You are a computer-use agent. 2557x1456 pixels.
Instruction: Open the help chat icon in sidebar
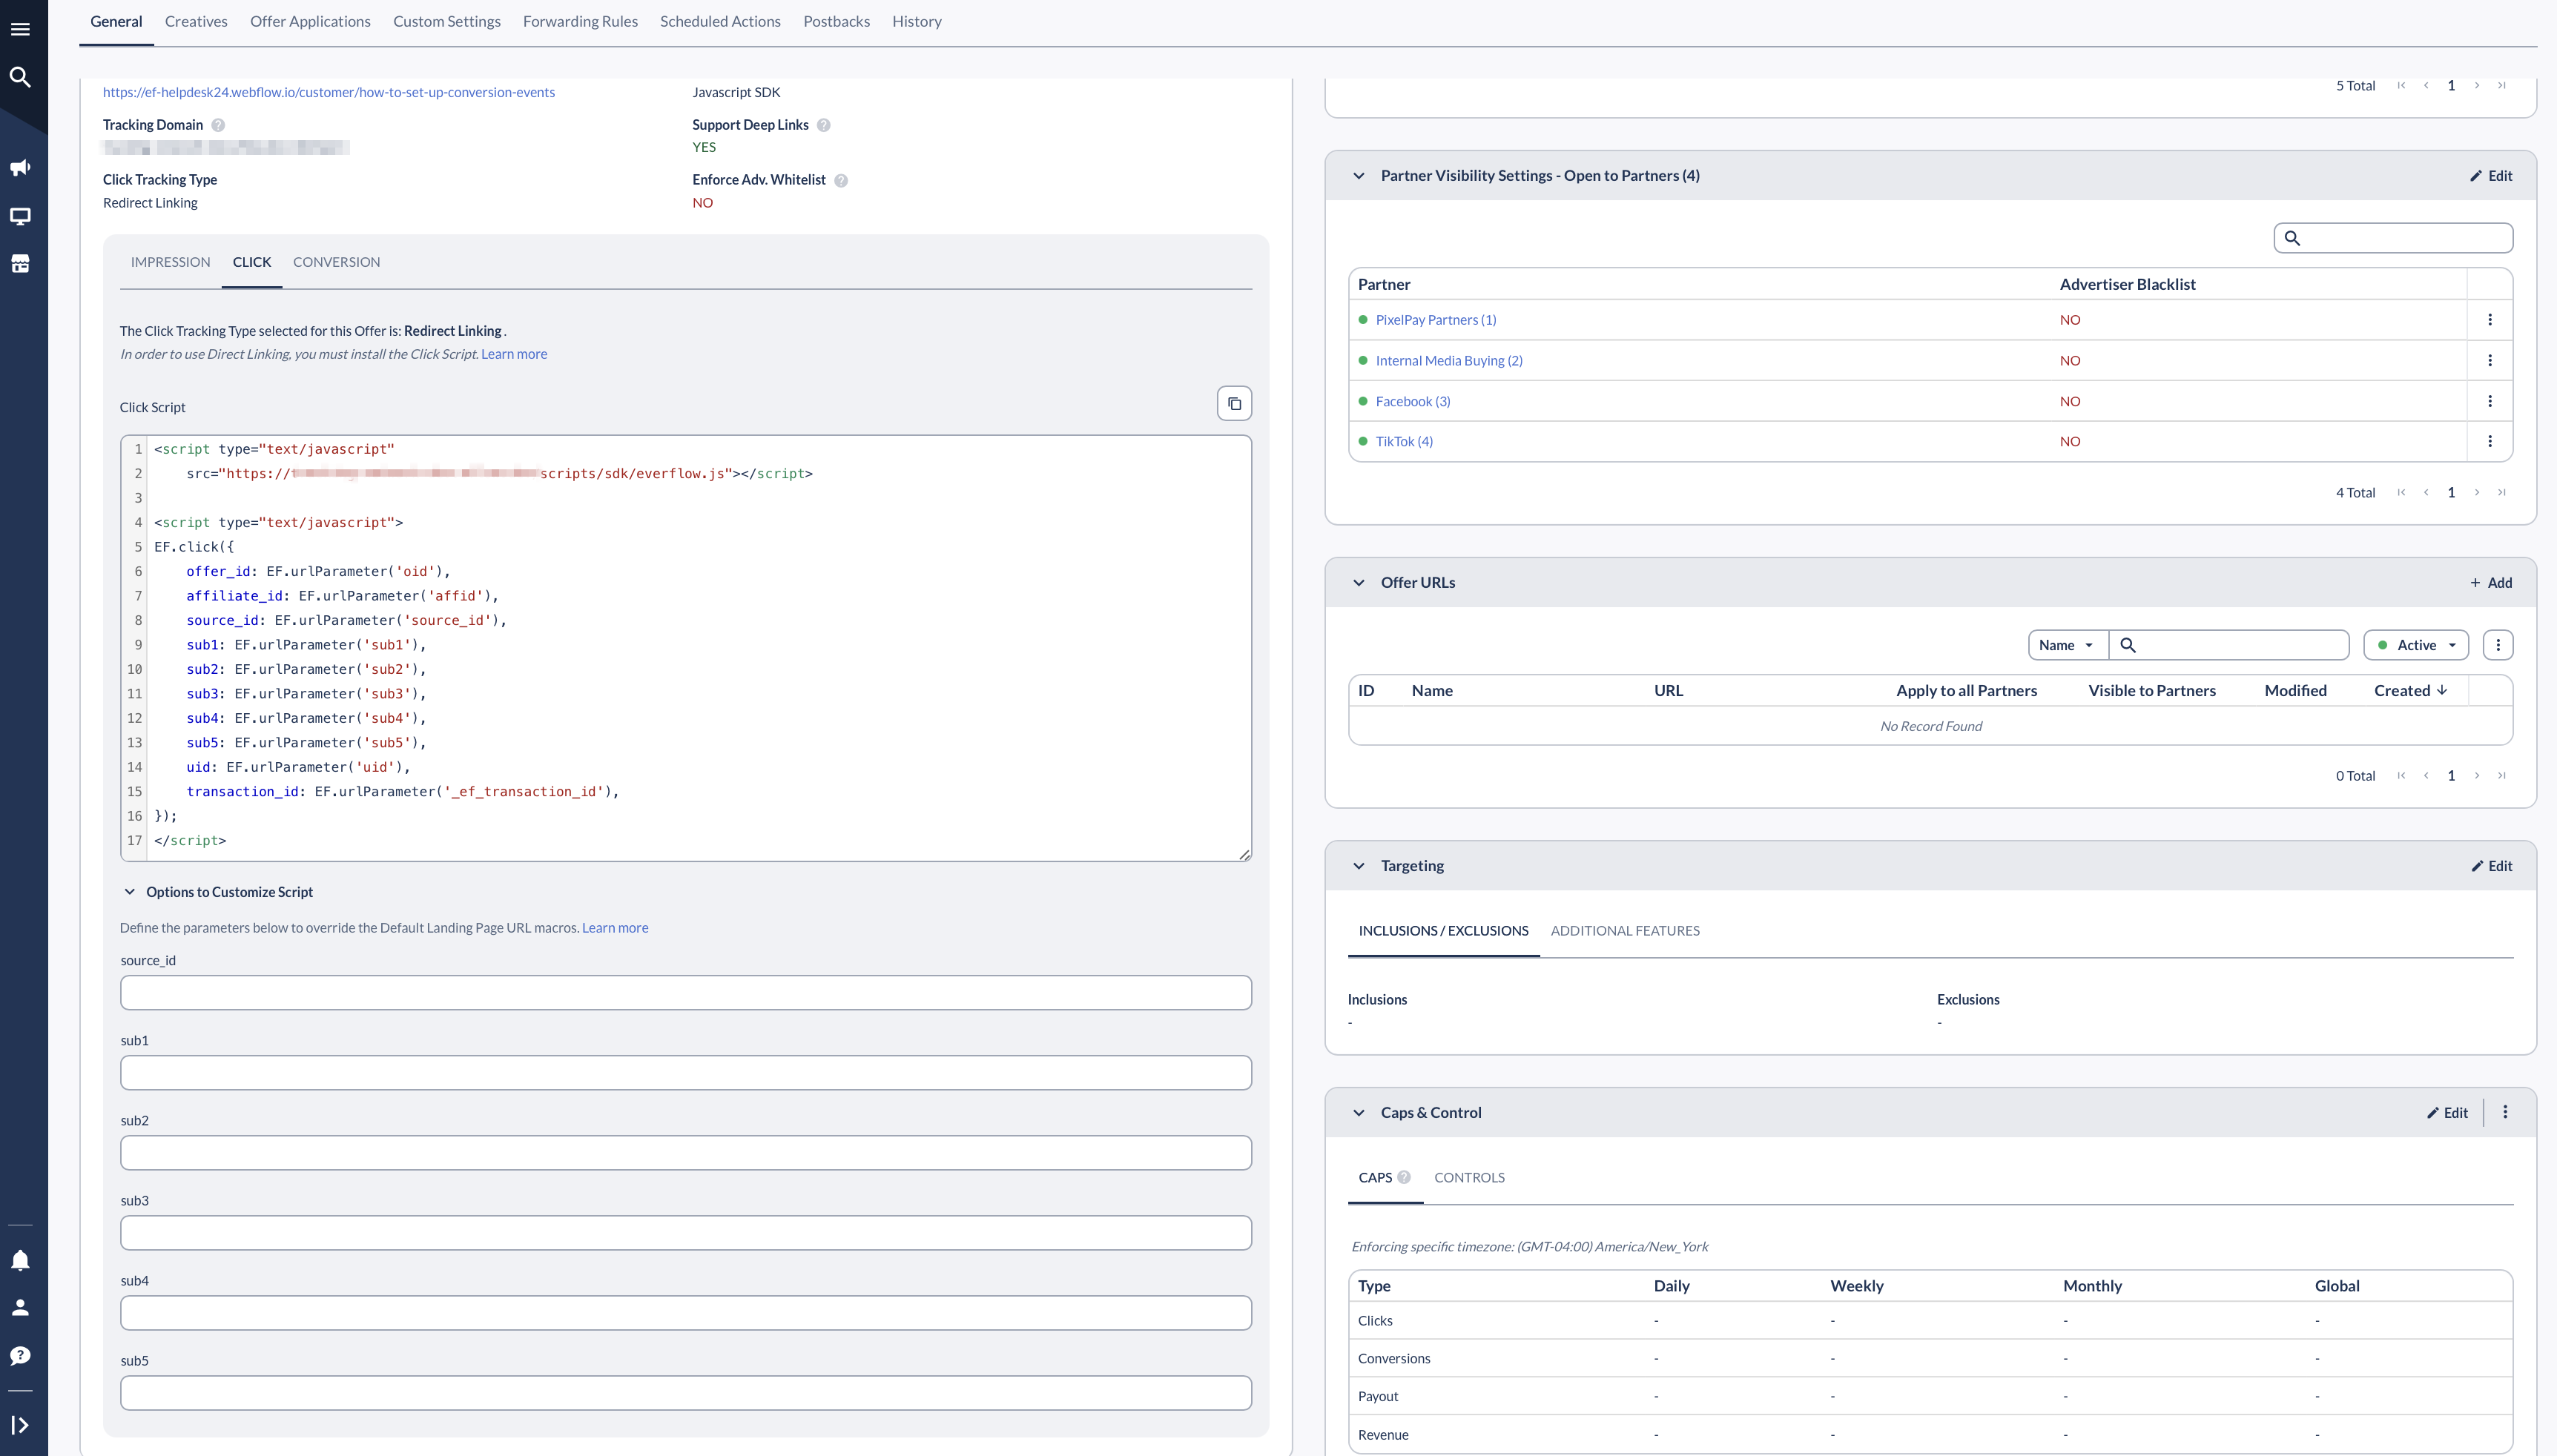pyautogui.click(x=20, y=1355)
